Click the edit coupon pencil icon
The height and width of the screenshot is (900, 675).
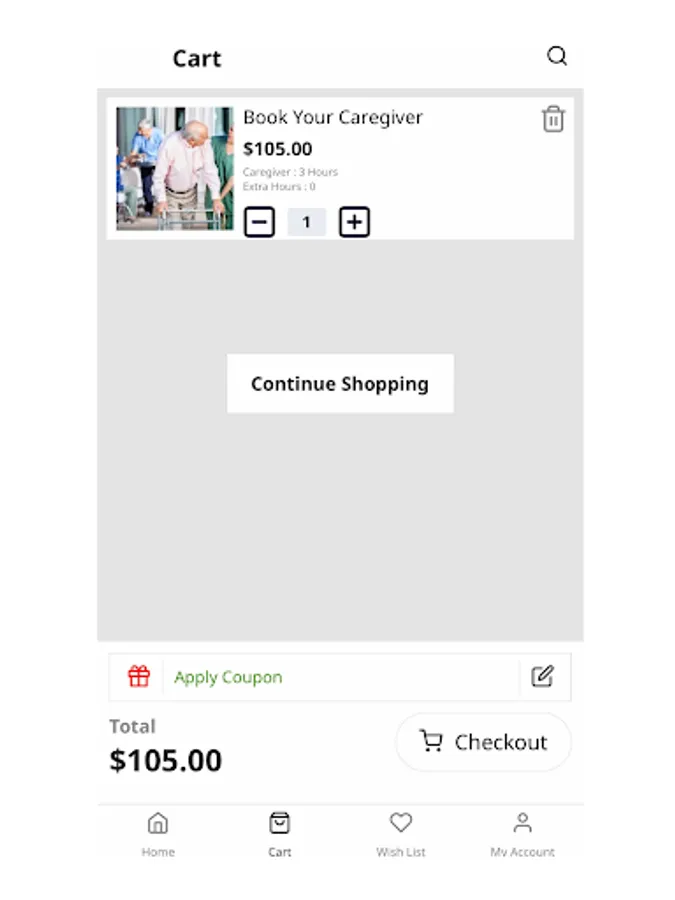tap(542, 676)
